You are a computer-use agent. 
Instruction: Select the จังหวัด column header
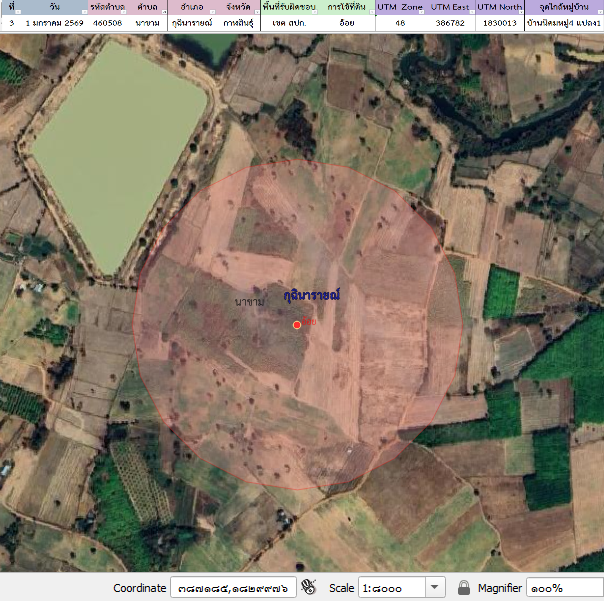click(x=237, y=7)
